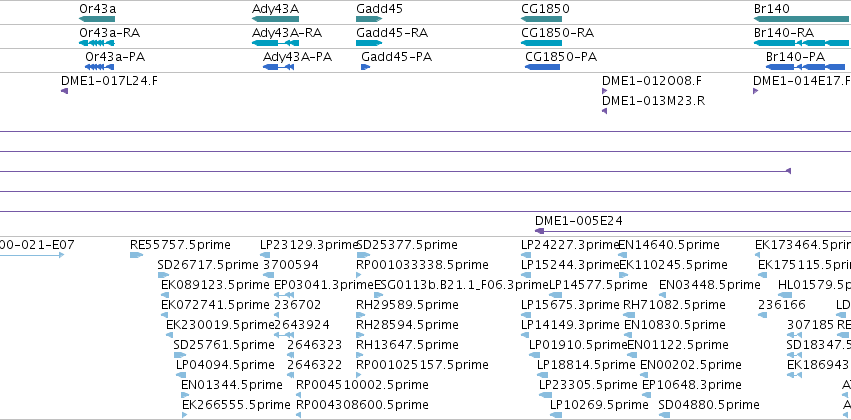Screen dimensions: 851x420
Task: Click the RE55757.5prime EST arrow
Action: click(x=136, y=255)
